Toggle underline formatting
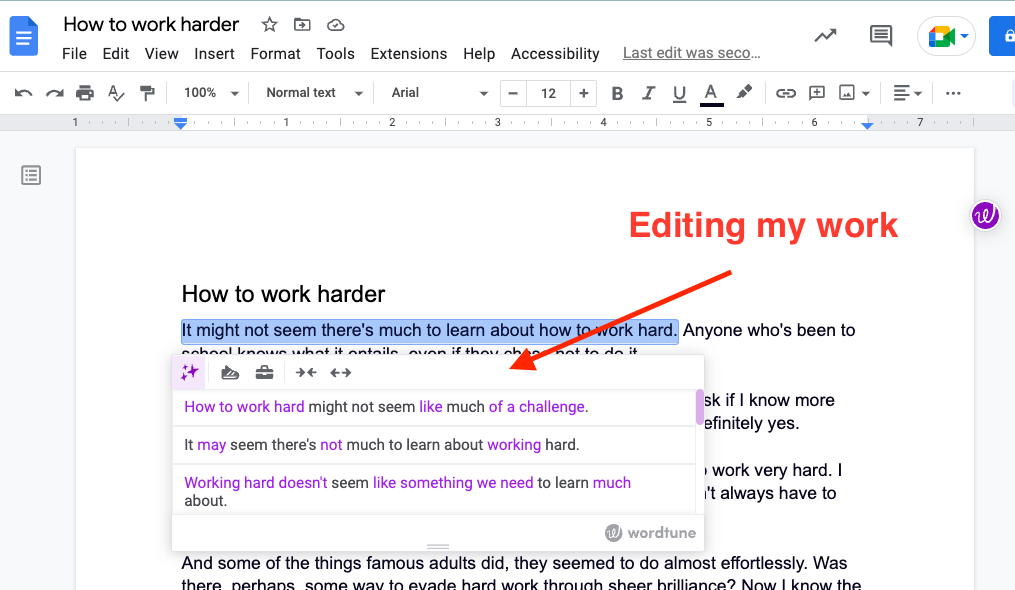The image size is (1015, 590). [679, 92]
